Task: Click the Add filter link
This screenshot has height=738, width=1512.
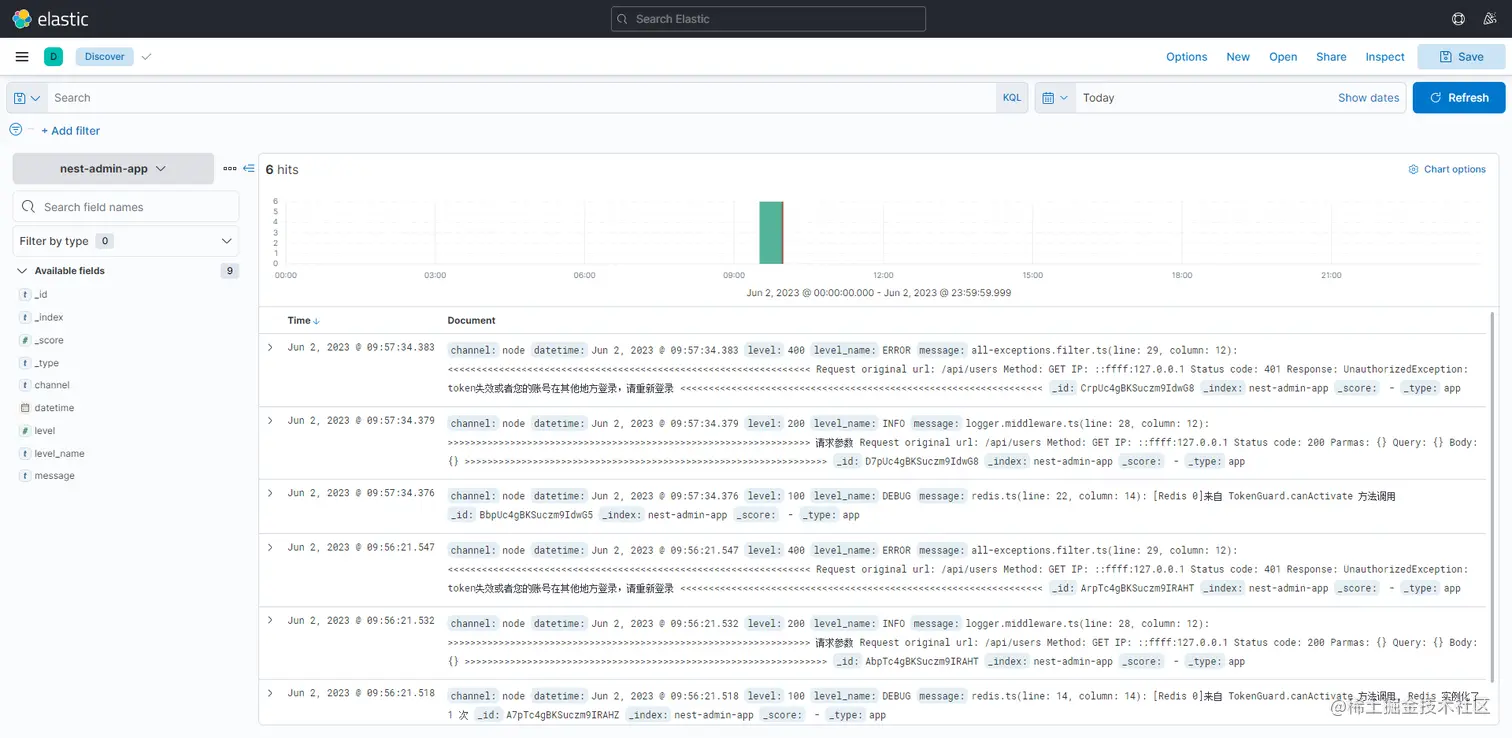Action: [70, 131]
